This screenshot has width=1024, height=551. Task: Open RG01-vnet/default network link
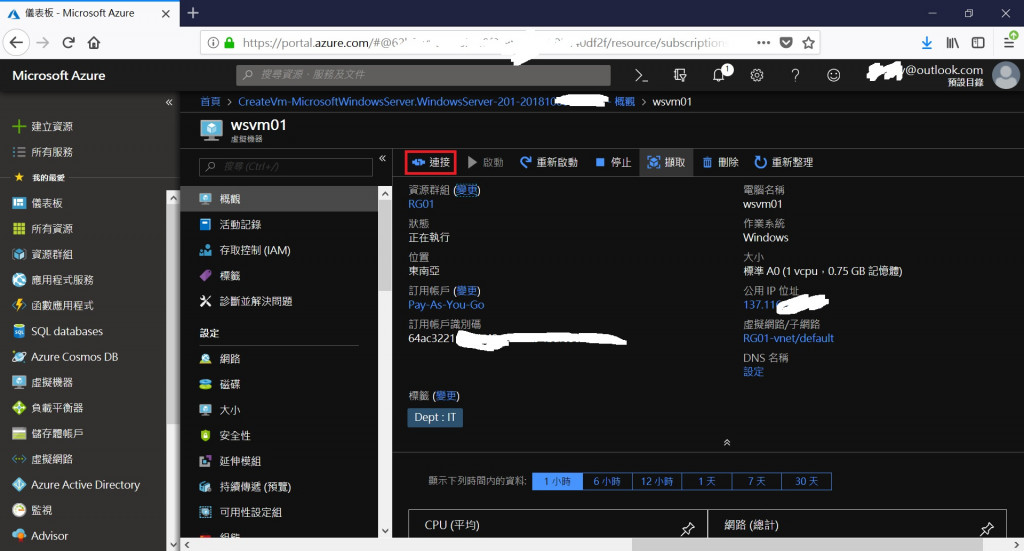(788, 338)
